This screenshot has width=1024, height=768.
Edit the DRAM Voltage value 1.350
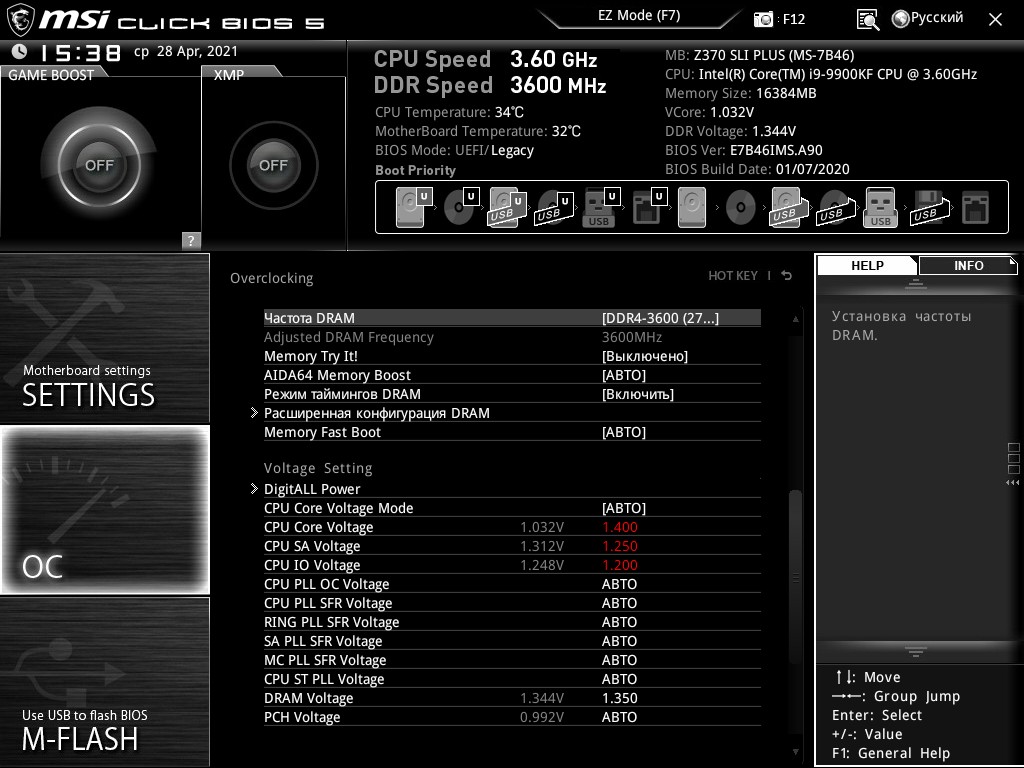(x=619, y=698)
